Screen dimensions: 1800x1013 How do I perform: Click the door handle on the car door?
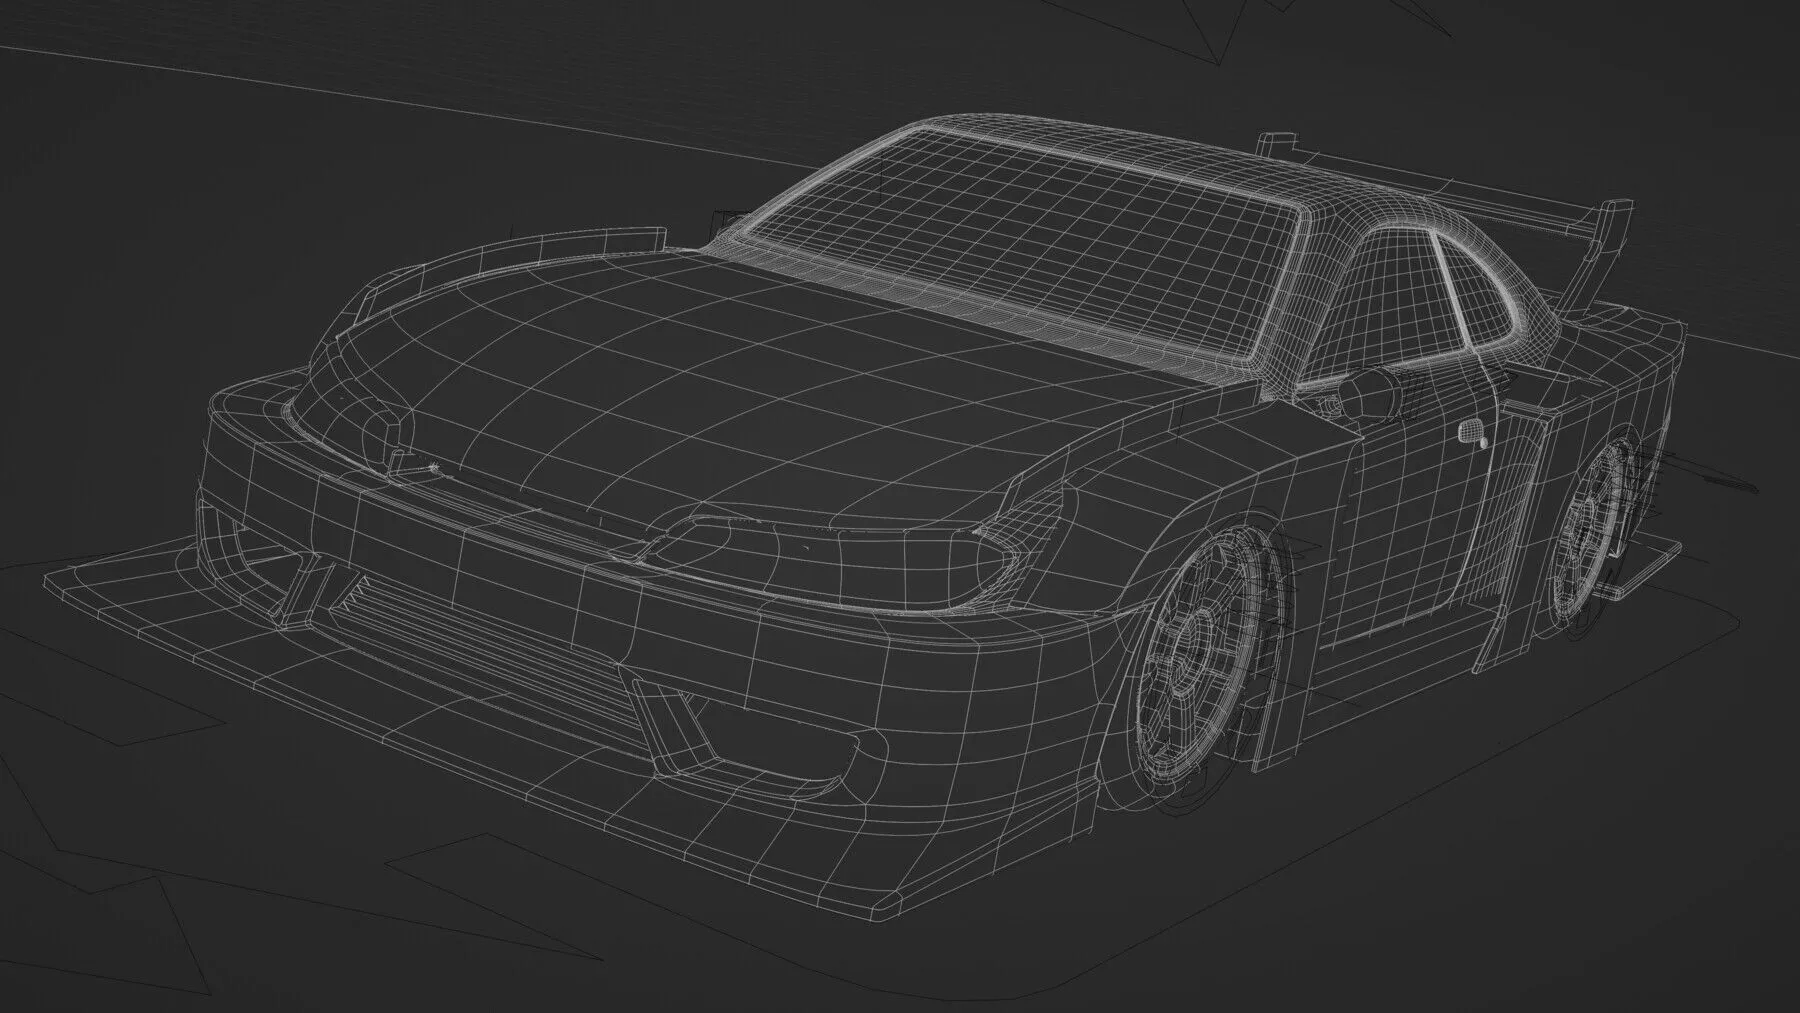coord(1471,432)
